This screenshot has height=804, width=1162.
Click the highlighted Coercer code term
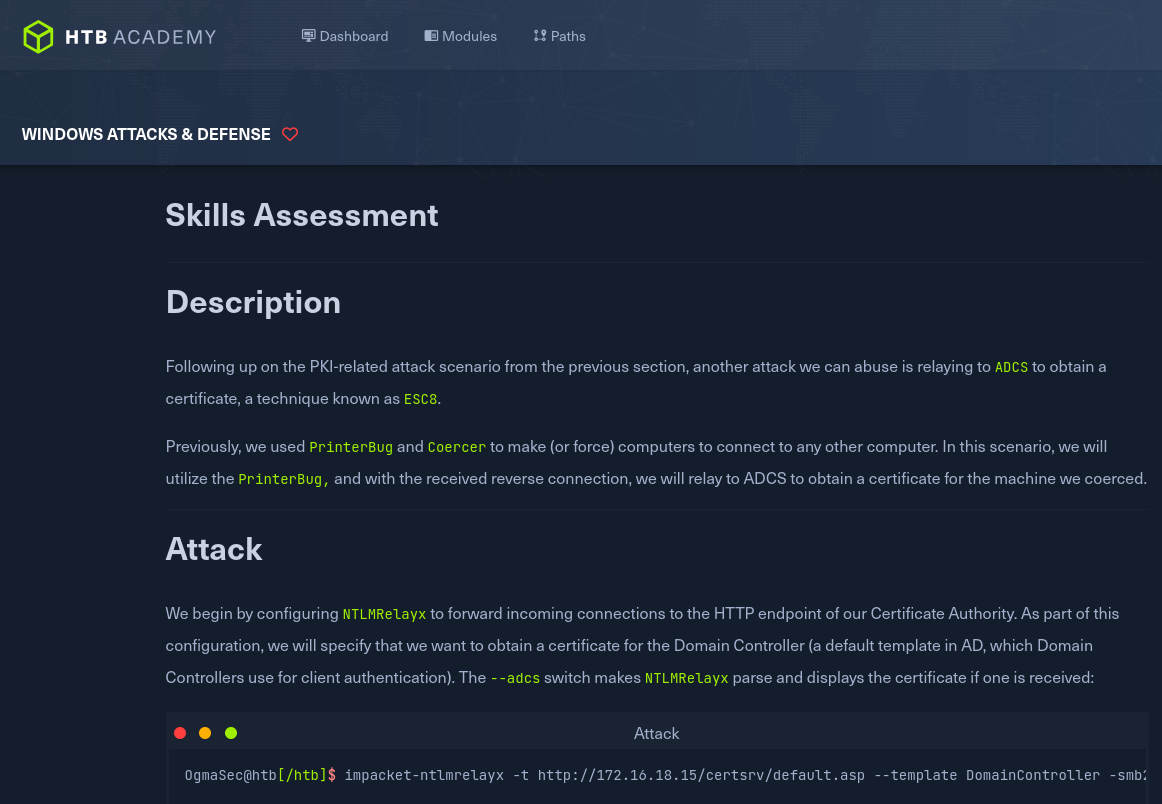point(456,447)
